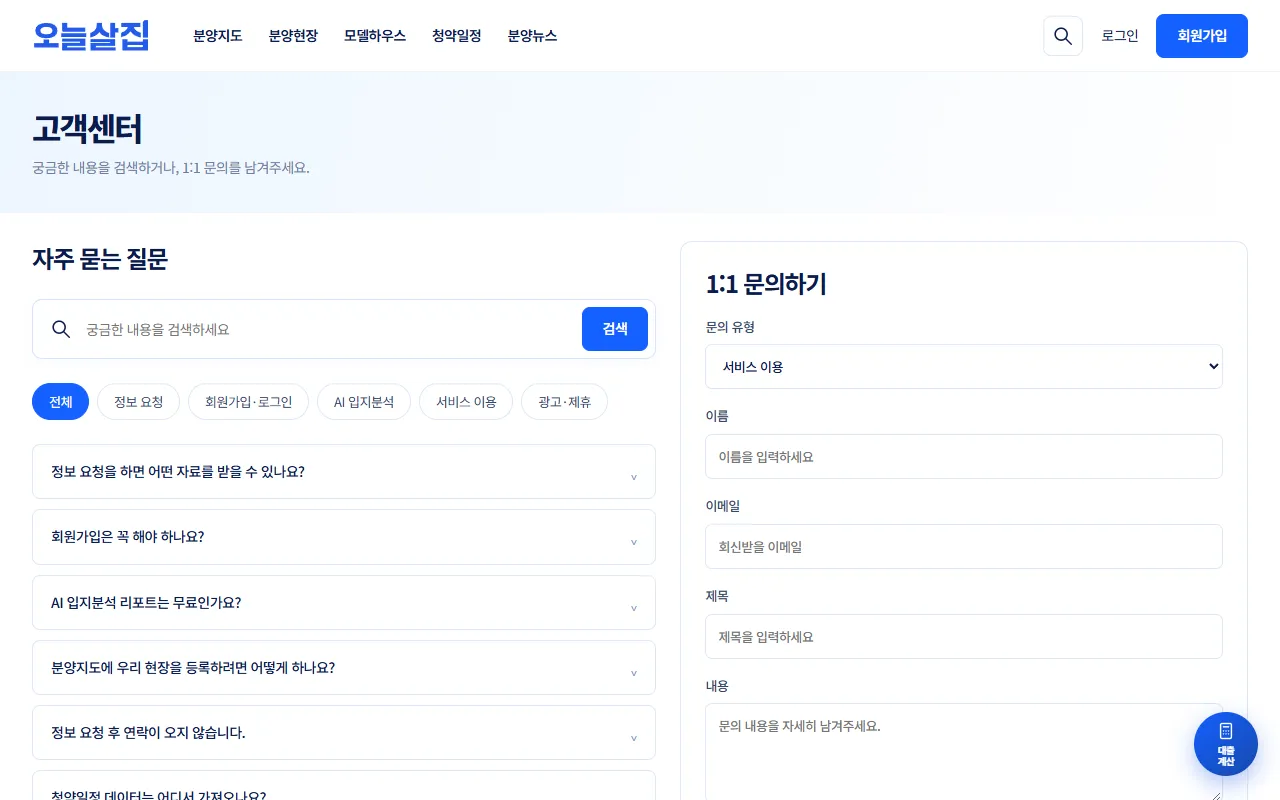This screenshot has height=800, width=1280.
Task: Click the 1:1 문의하기 heading
Action: 766,285
